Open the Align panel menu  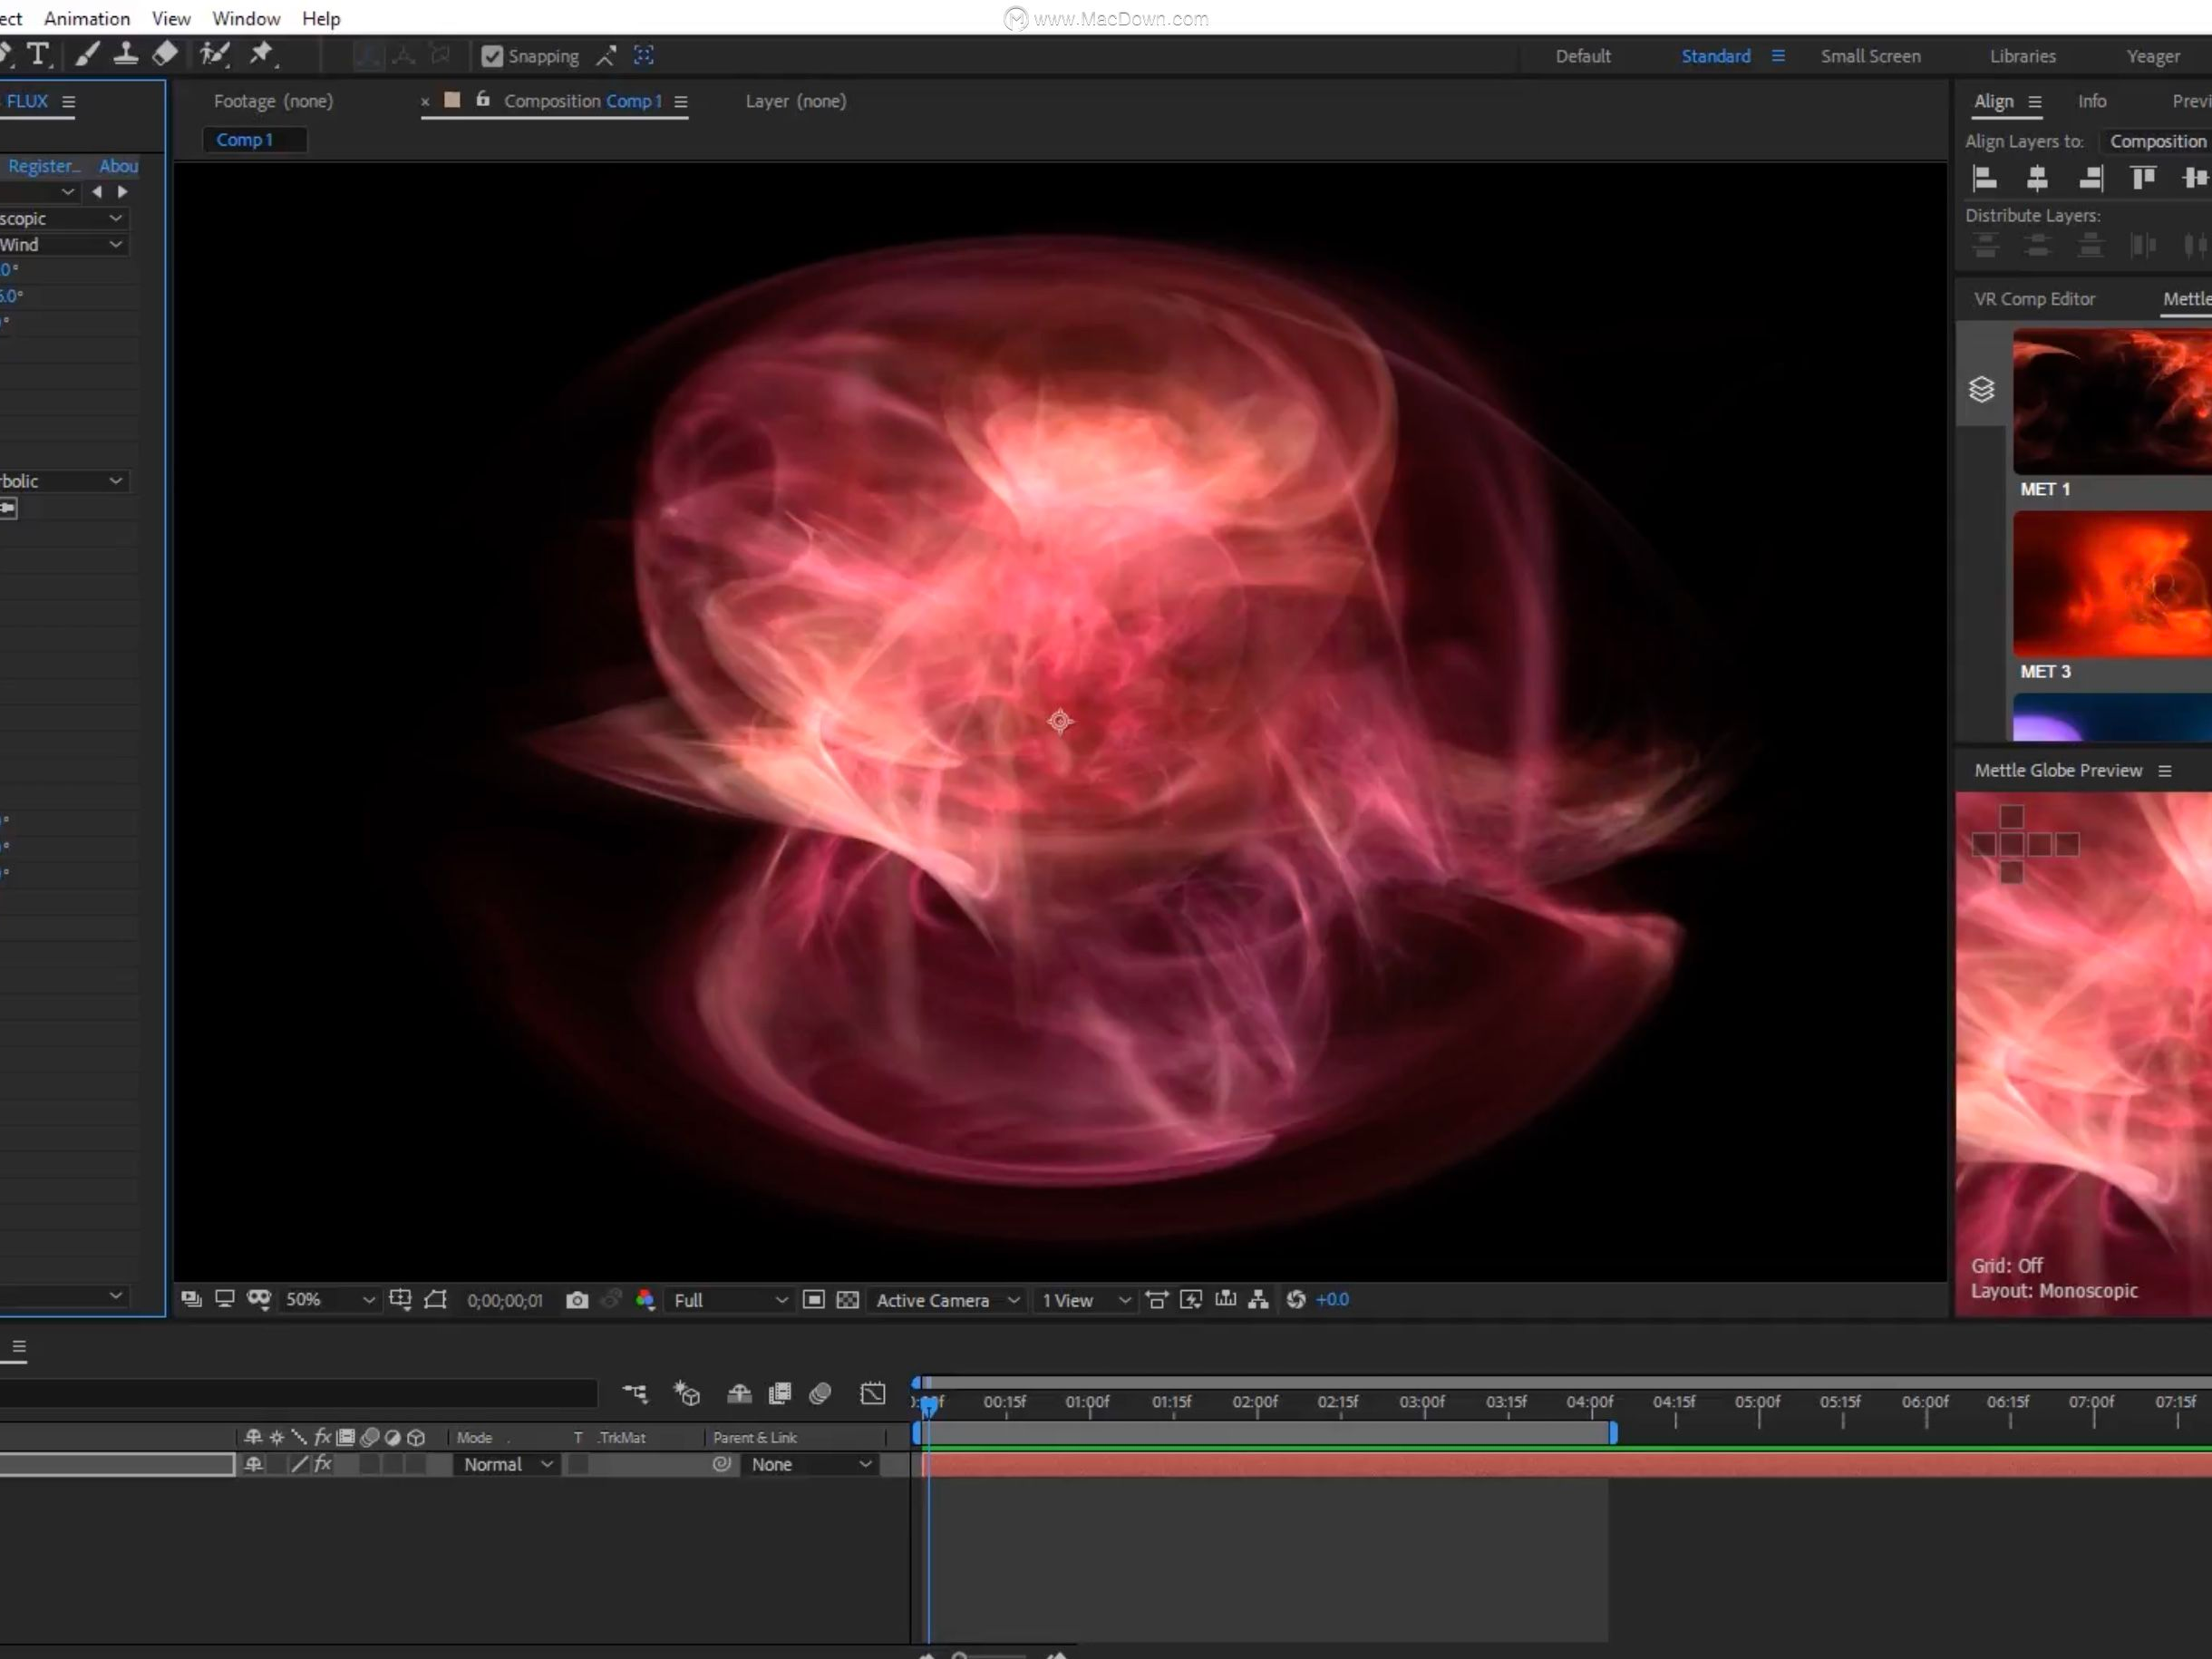(x=2037, y=101)
